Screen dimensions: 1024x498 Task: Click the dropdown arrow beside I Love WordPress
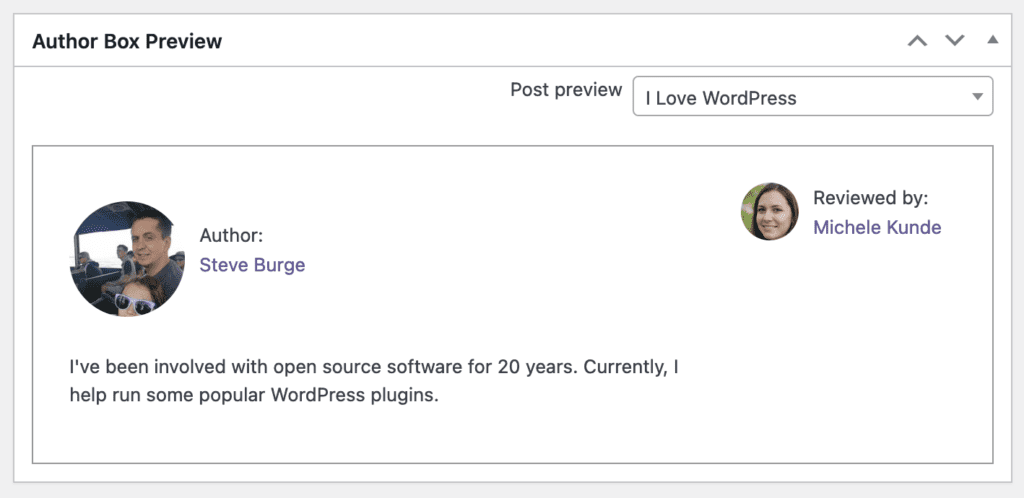pos(976,98)
